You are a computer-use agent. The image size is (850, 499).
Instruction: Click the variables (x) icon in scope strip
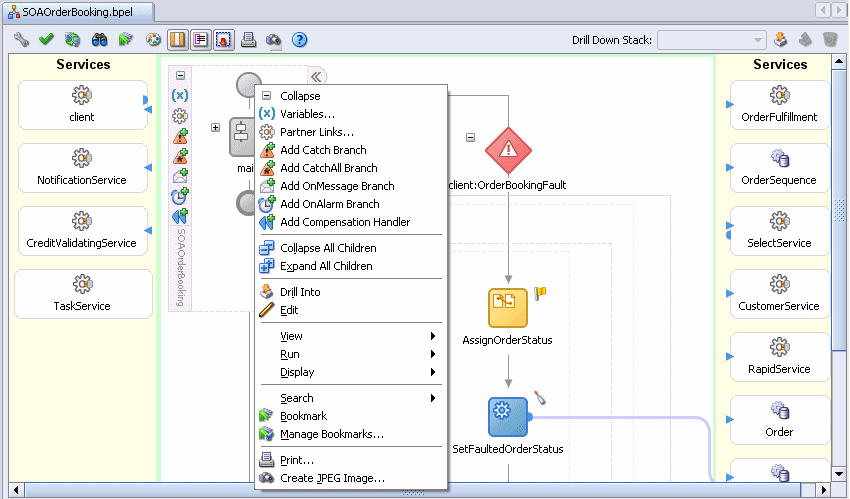tap(180, 95)
